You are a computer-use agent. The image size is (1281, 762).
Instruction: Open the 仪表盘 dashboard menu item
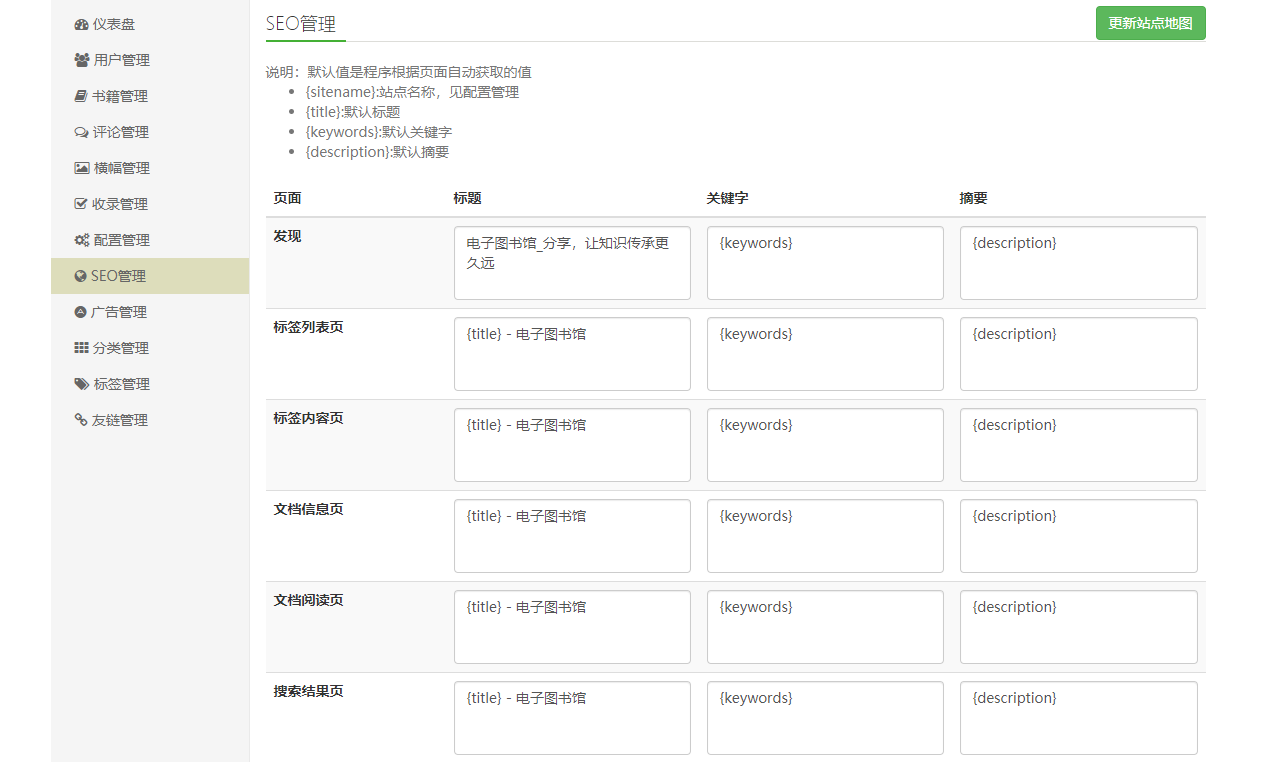tap(150, 24)
